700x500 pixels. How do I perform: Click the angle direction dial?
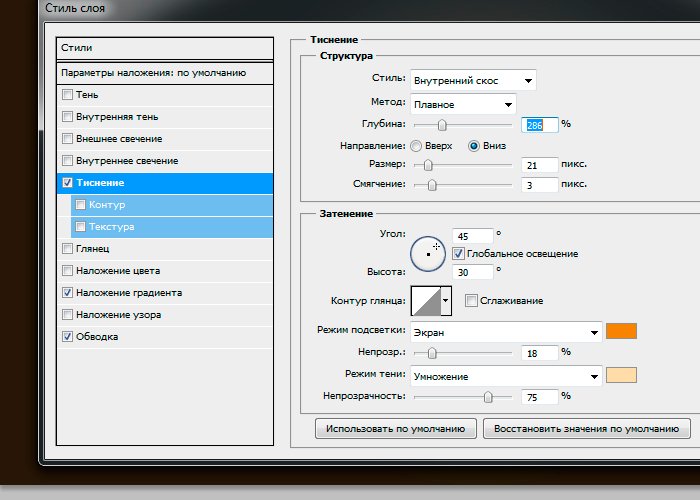click(x=428, y=254)
